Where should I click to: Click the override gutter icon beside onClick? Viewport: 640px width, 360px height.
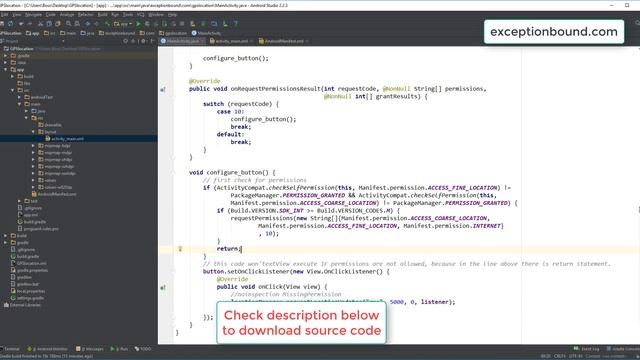tap(162, 287)
